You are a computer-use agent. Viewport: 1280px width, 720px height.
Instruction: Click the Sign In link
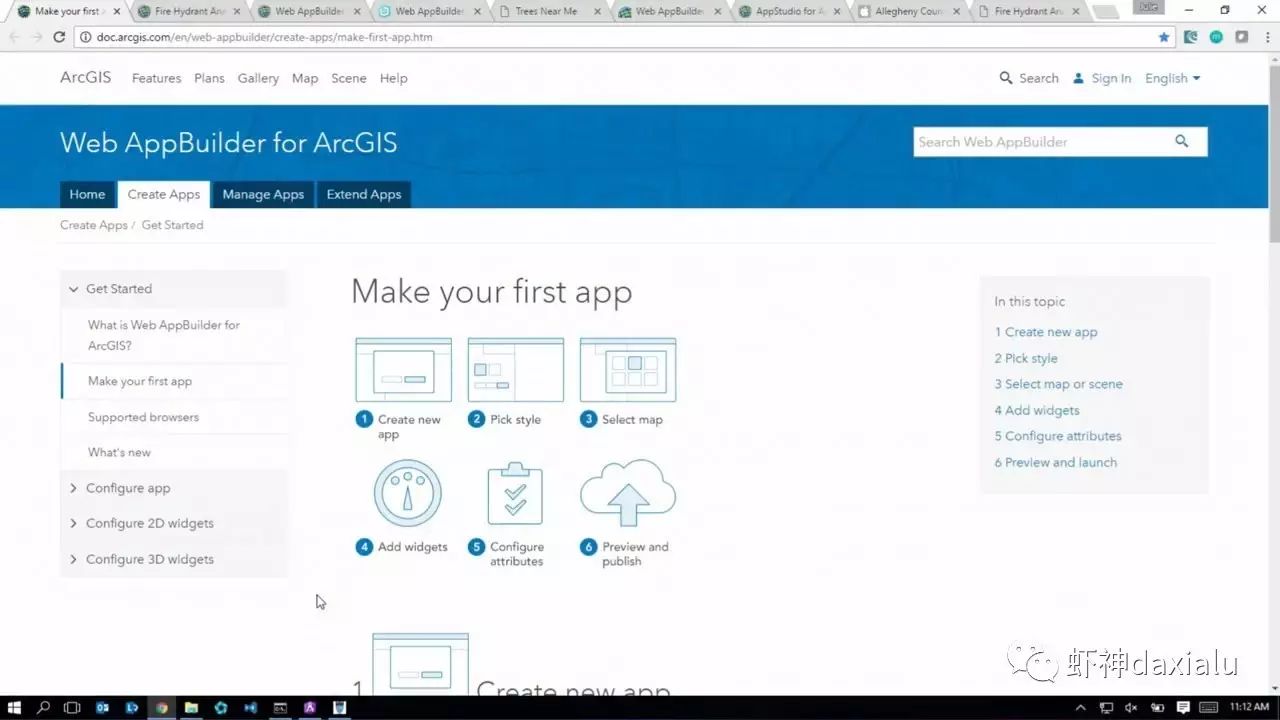(x=1111, y=78)
